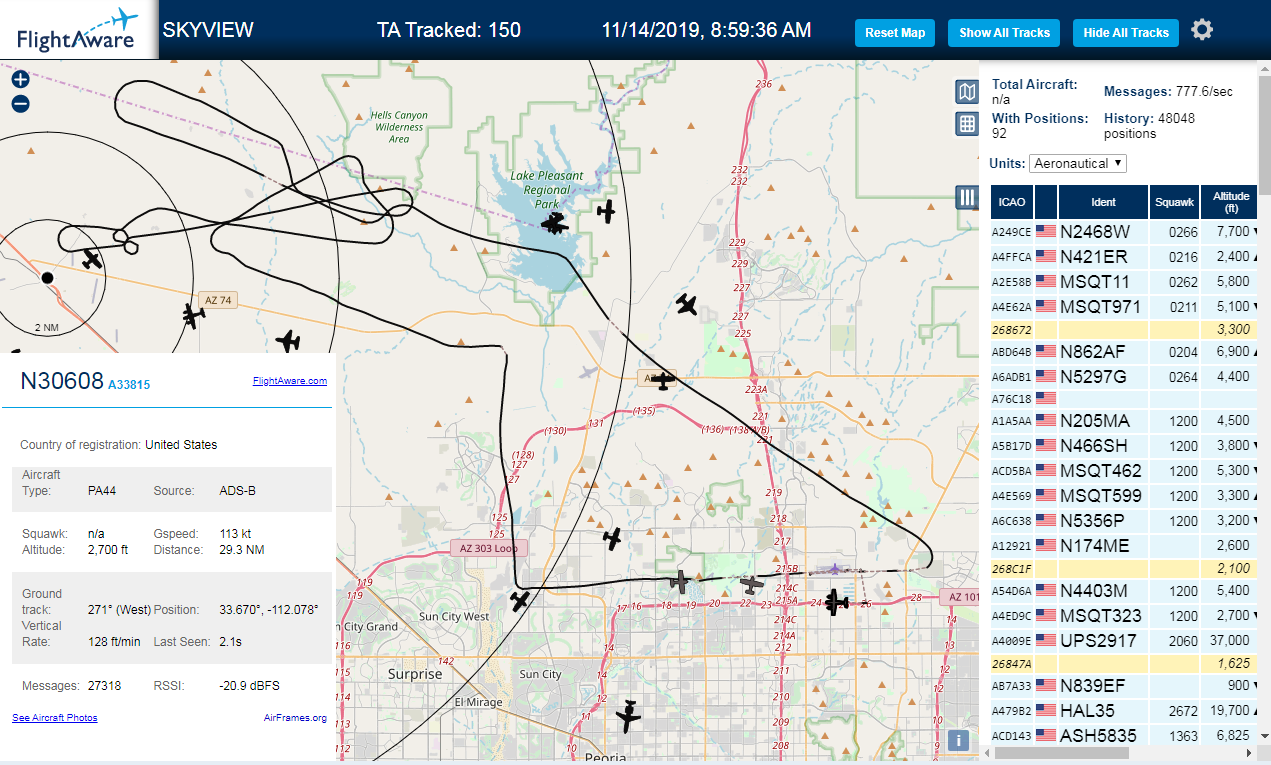Select the ASH5835 aircraft row

tap(1124, 735)
